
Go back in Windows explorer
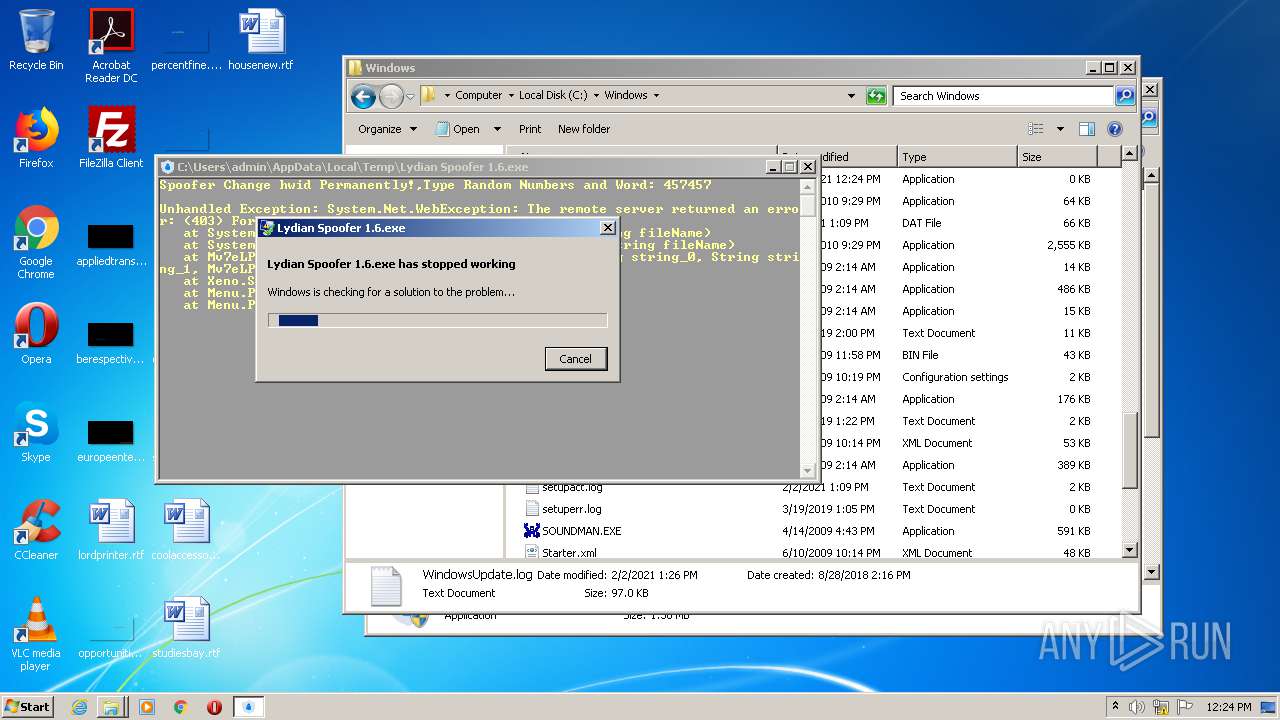[x=363, y=96]
